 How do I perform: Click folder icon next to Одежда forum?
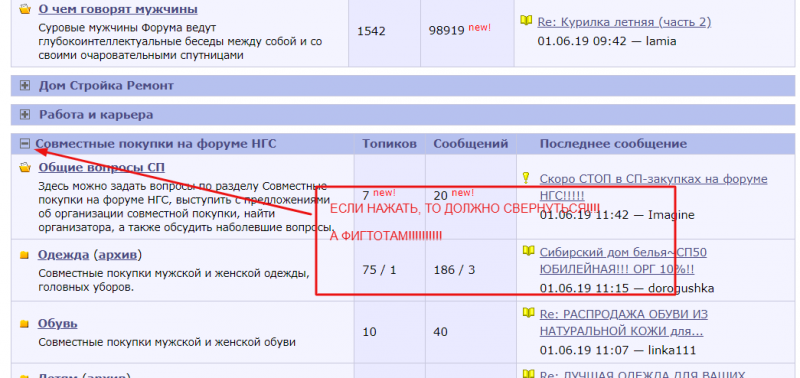click(24, 256)
